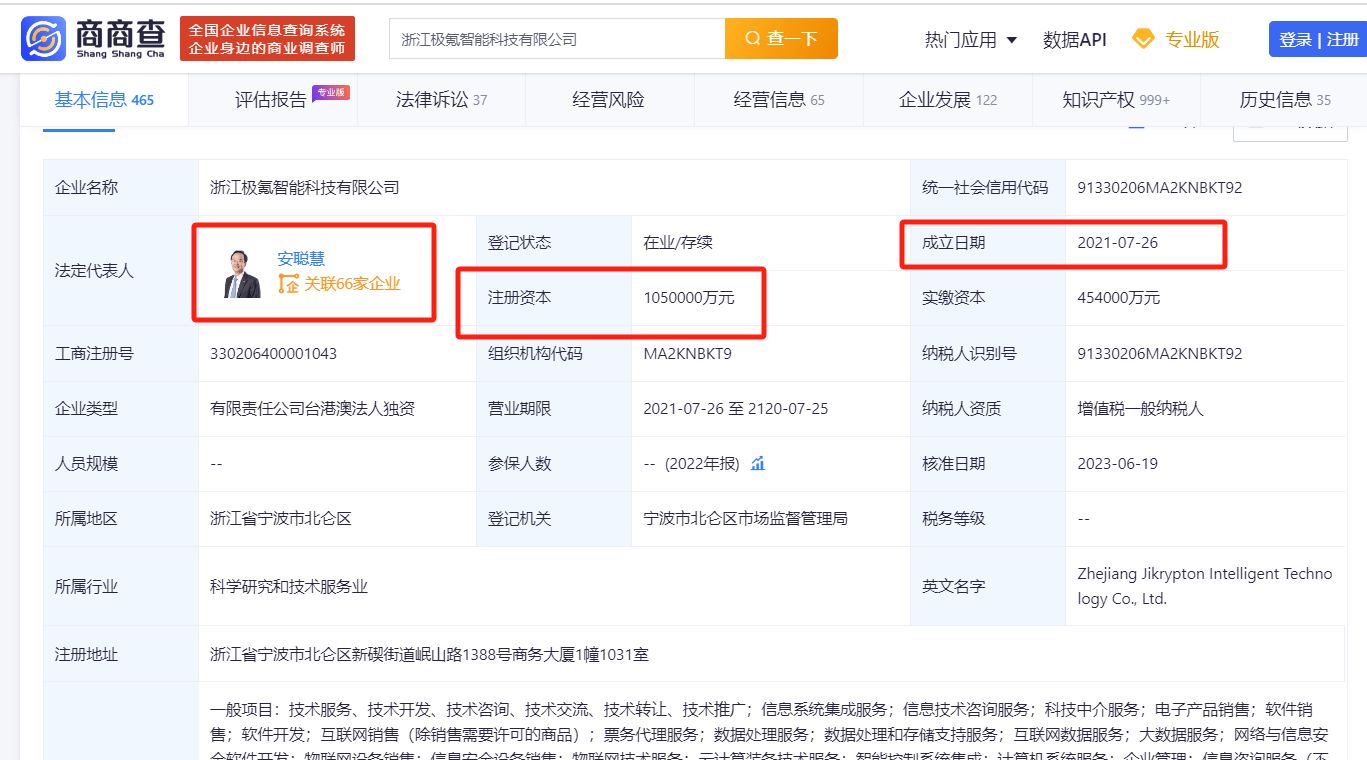Click the 成立日期 value 2021-07-26

point(1118,242)
